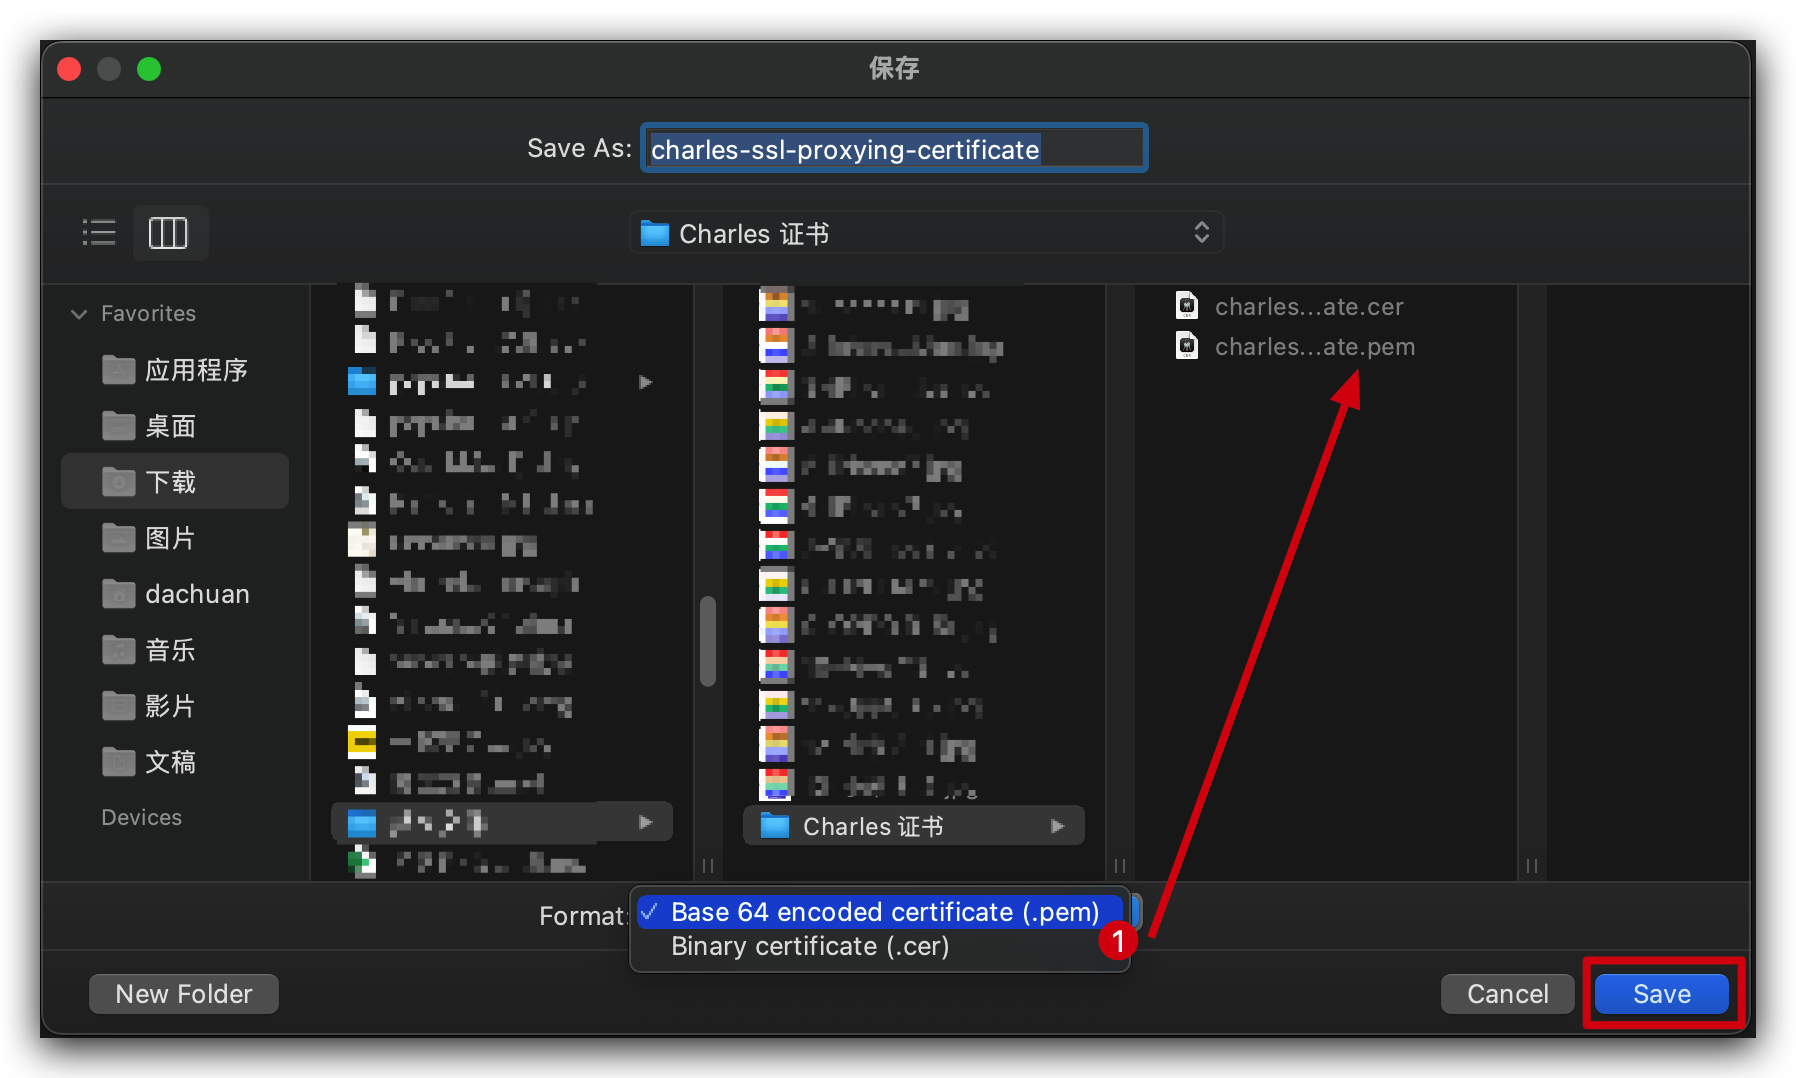Click the first column vertical scrollbar
The height and width of the screenshot is (1078, 1796).
(x=708, y=641)
